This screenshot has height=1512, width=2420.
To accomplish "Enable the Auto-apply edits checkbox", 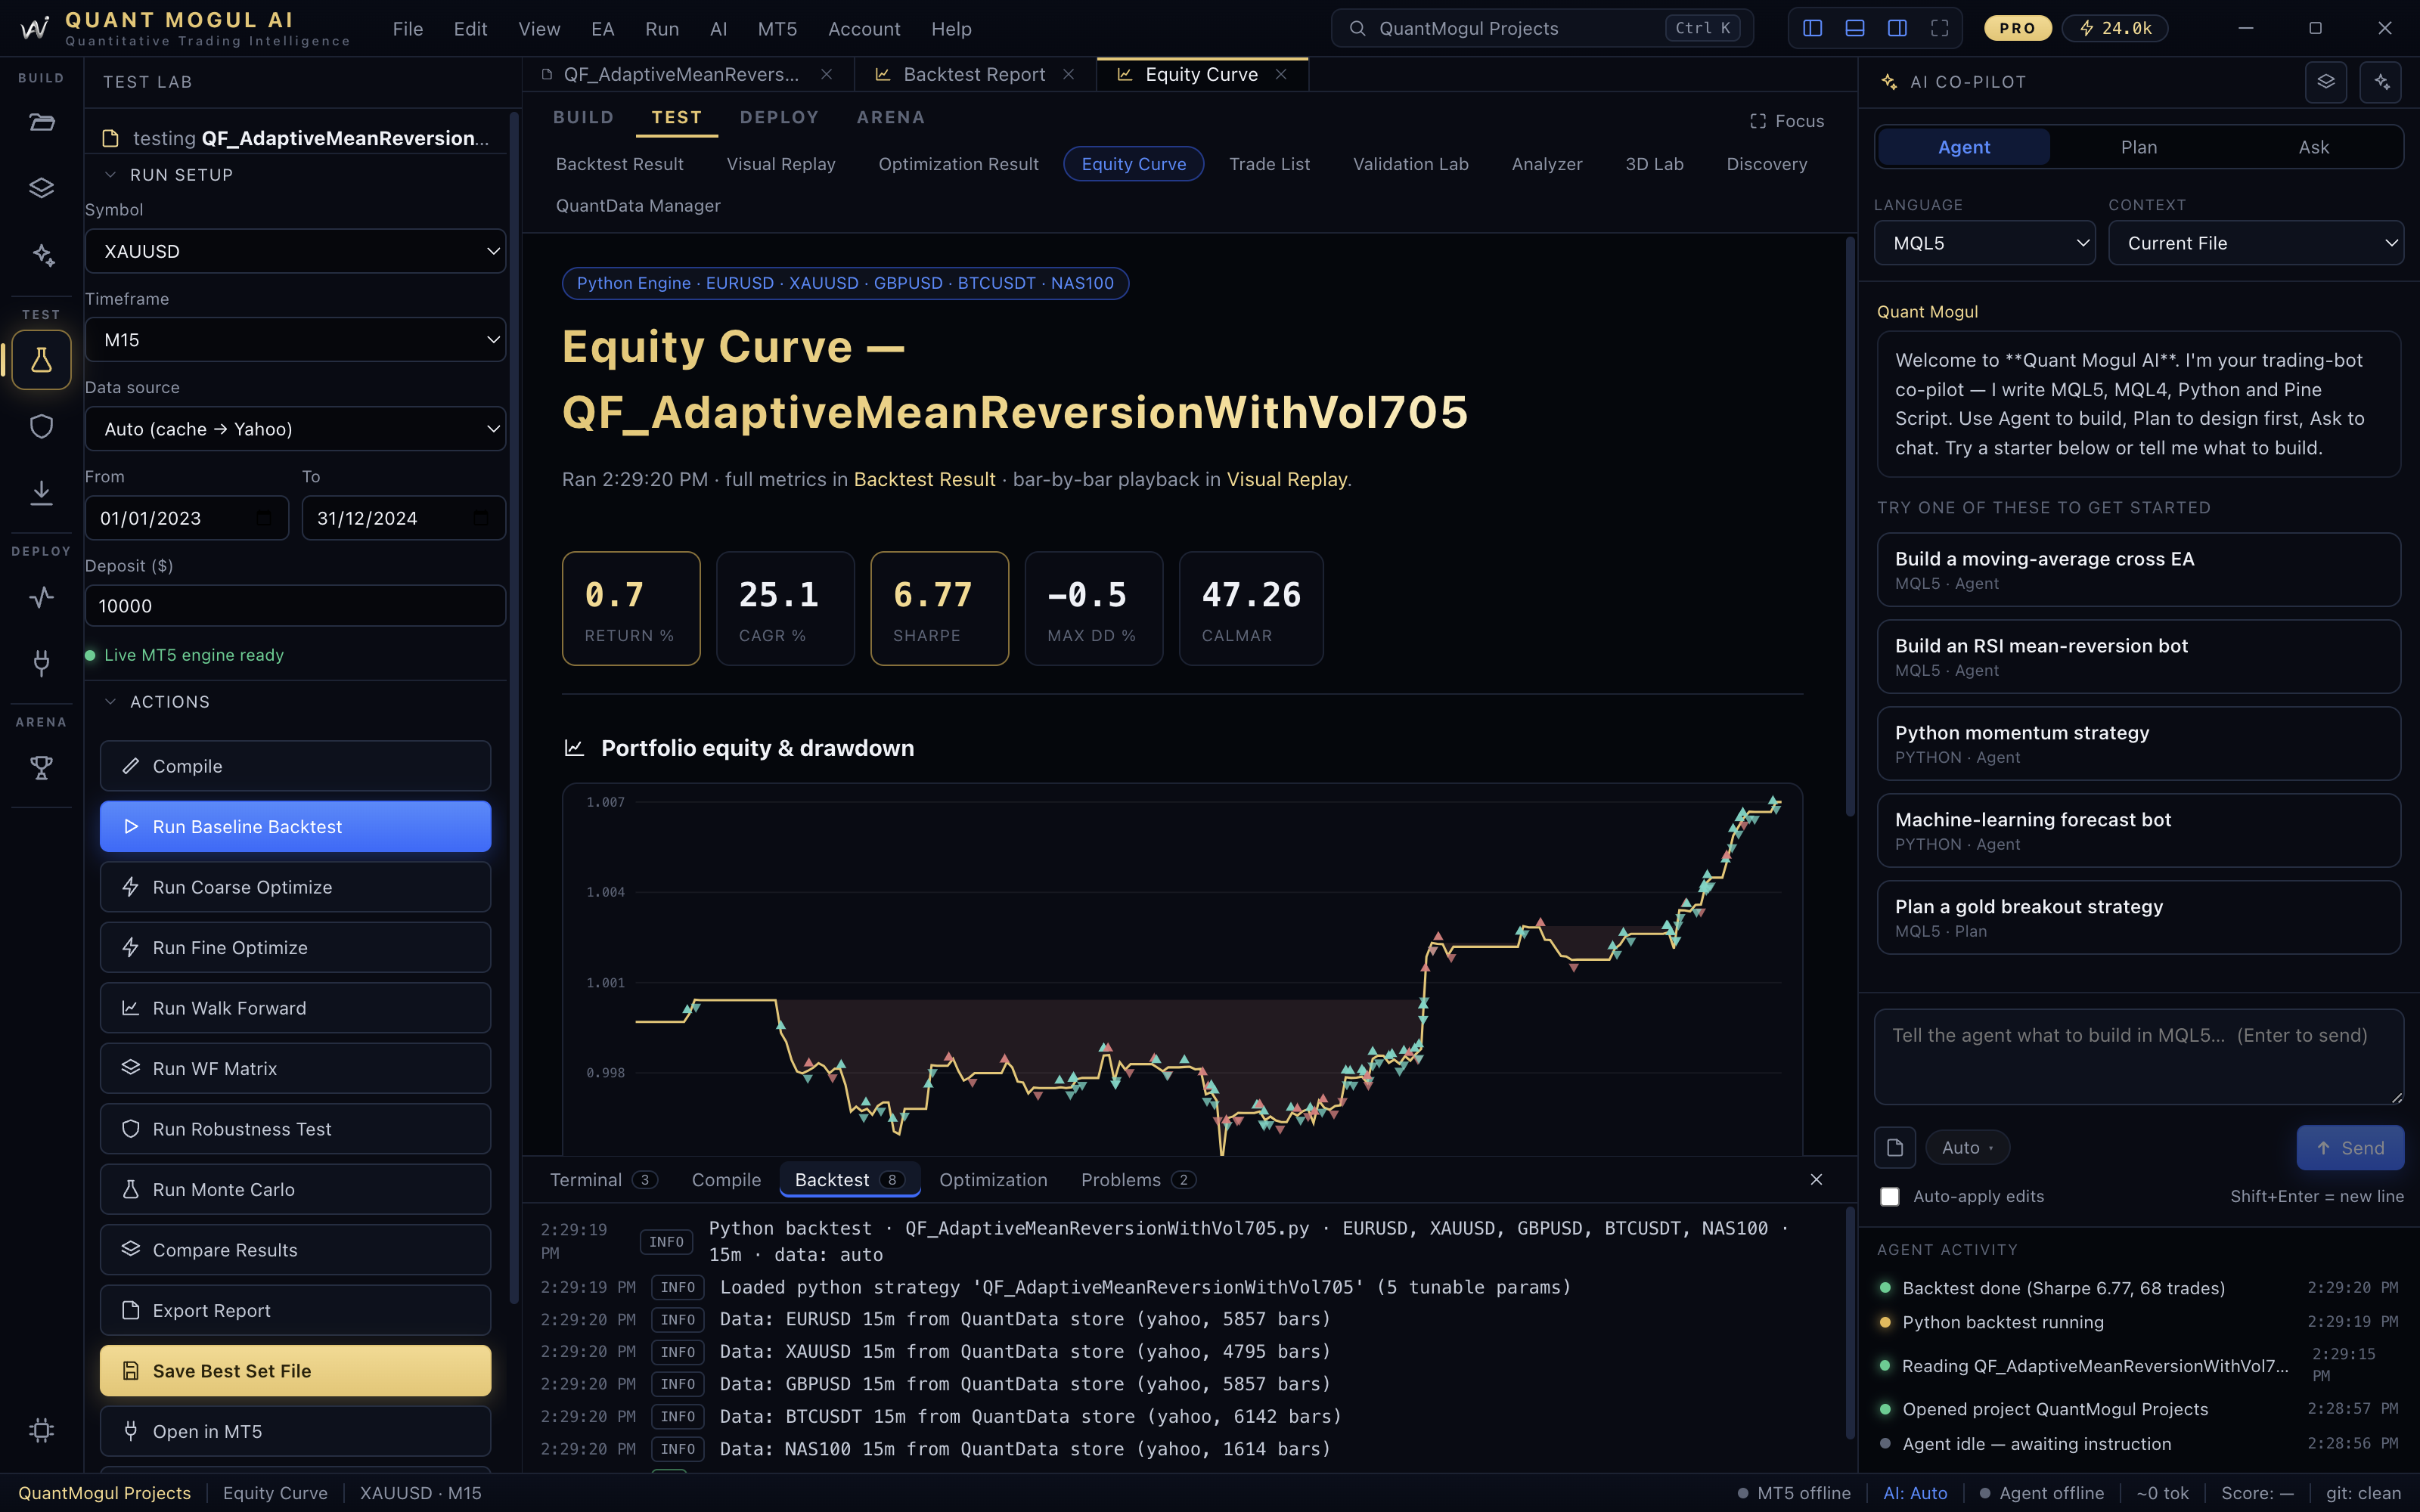I will tap(1889, 1197).
